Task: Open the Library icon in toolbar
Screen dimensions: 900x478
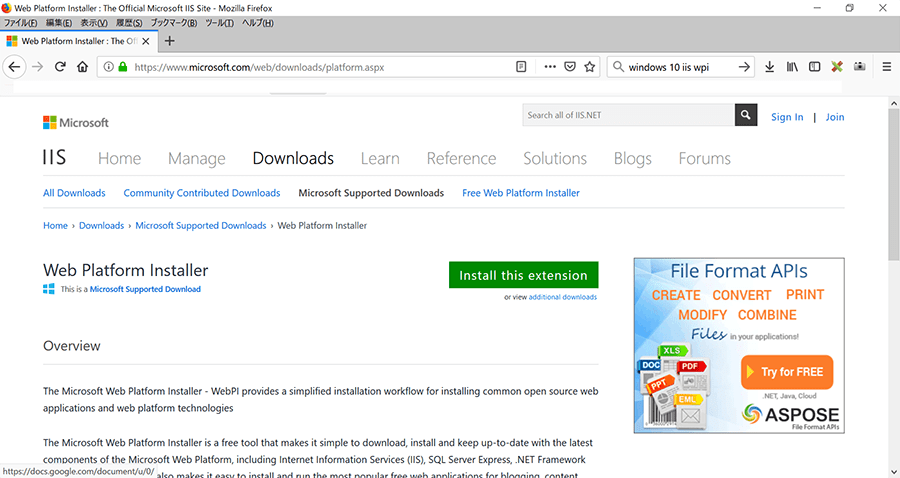Action: 792,67
